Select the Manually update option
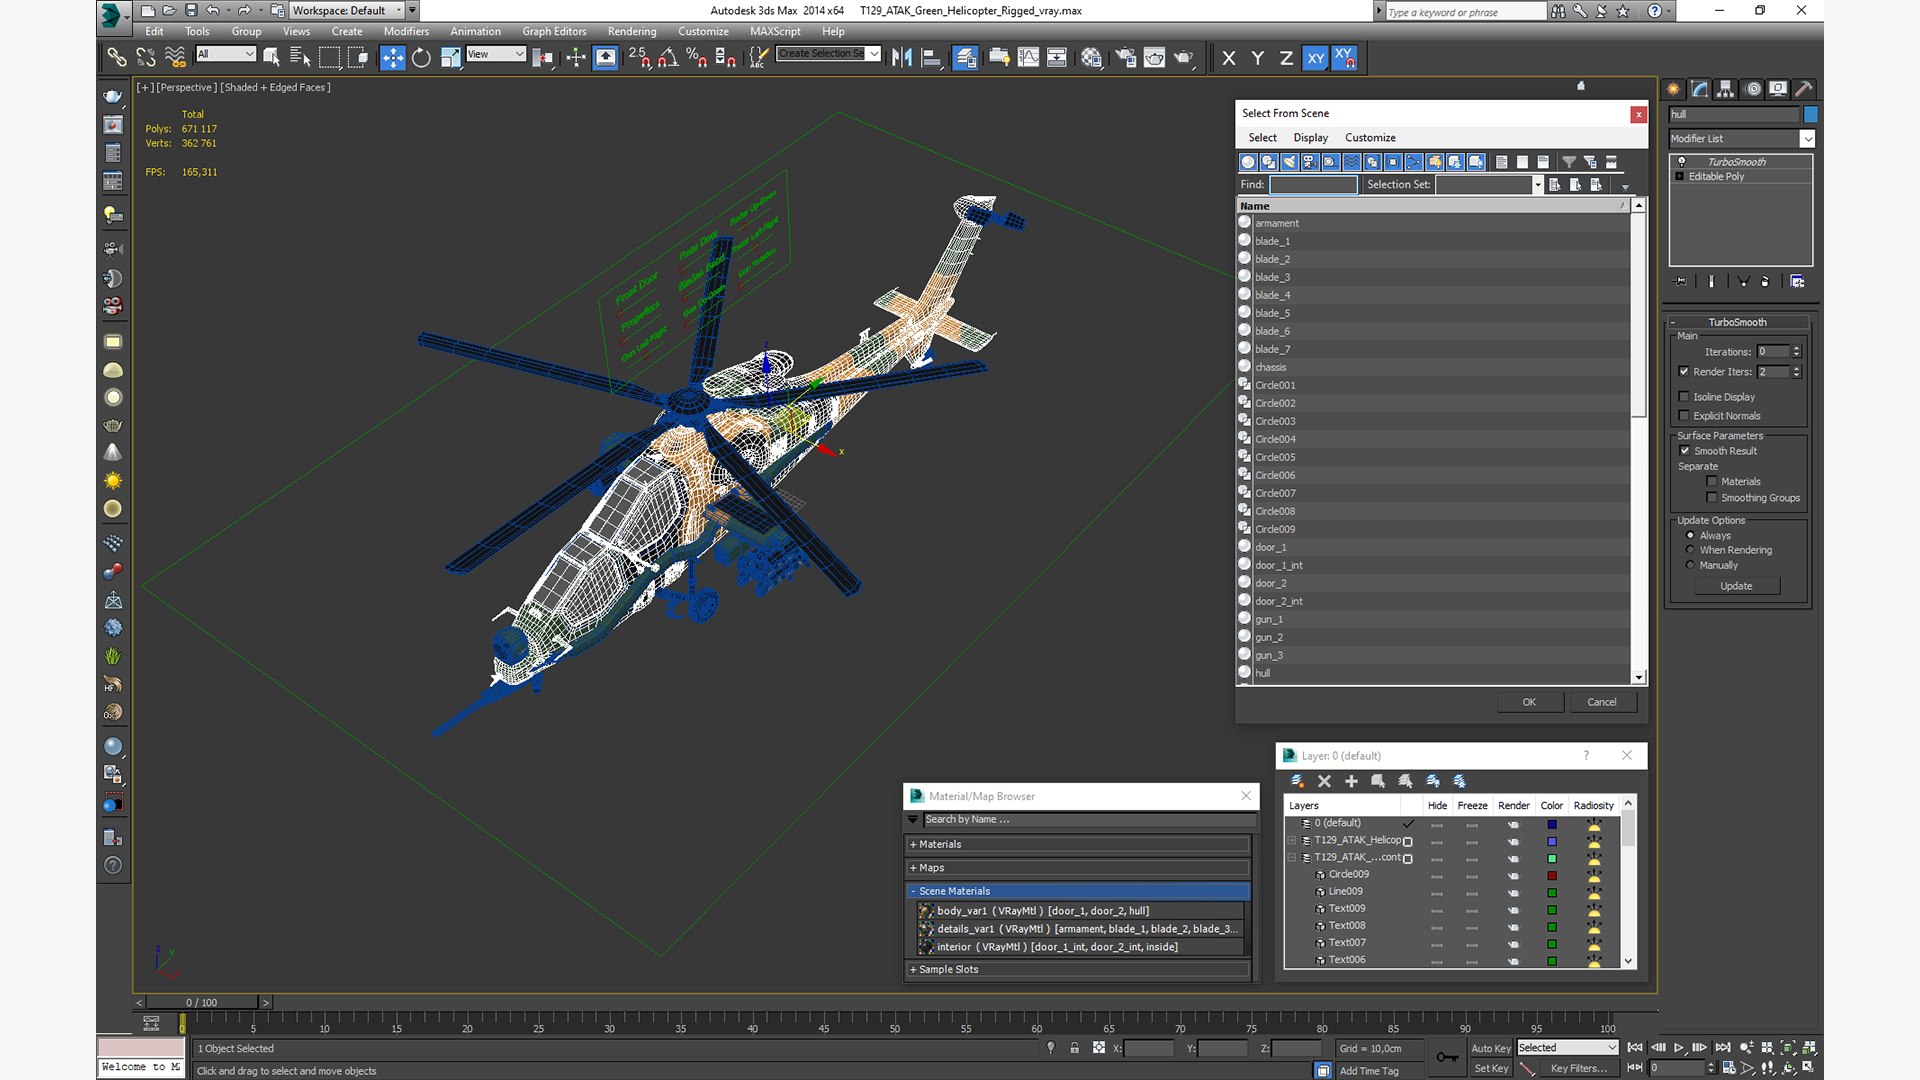This screenshot has width=1920, height=1080. (x=1690, y=565)
